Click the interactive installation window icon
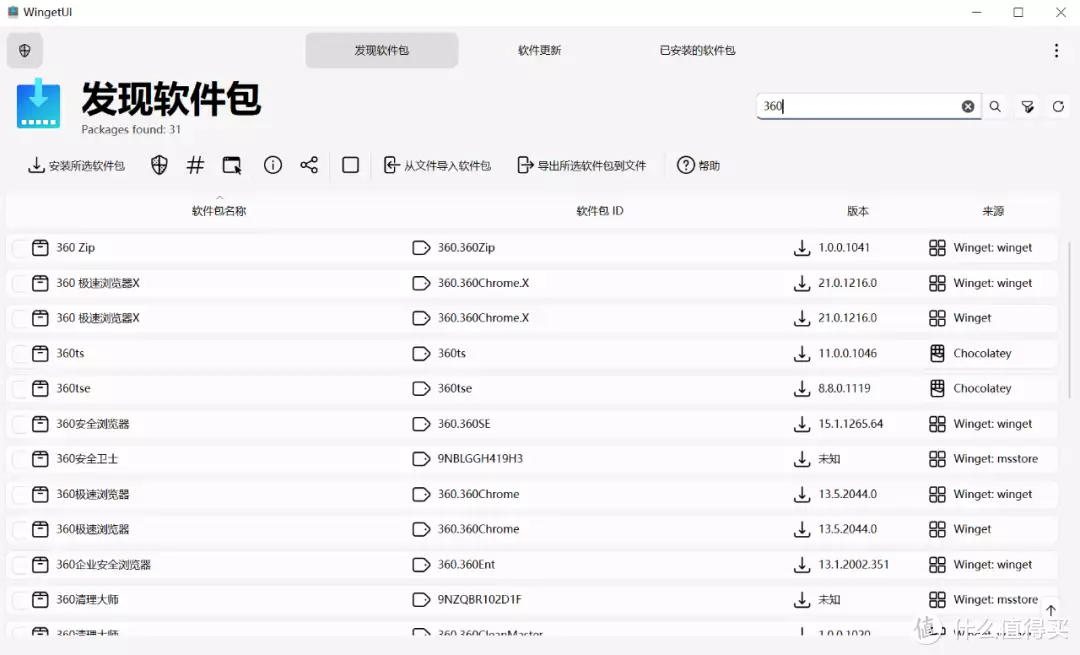Image resolution: width=1080 pixels, height=655 pixels. click(x=232, y=165)
